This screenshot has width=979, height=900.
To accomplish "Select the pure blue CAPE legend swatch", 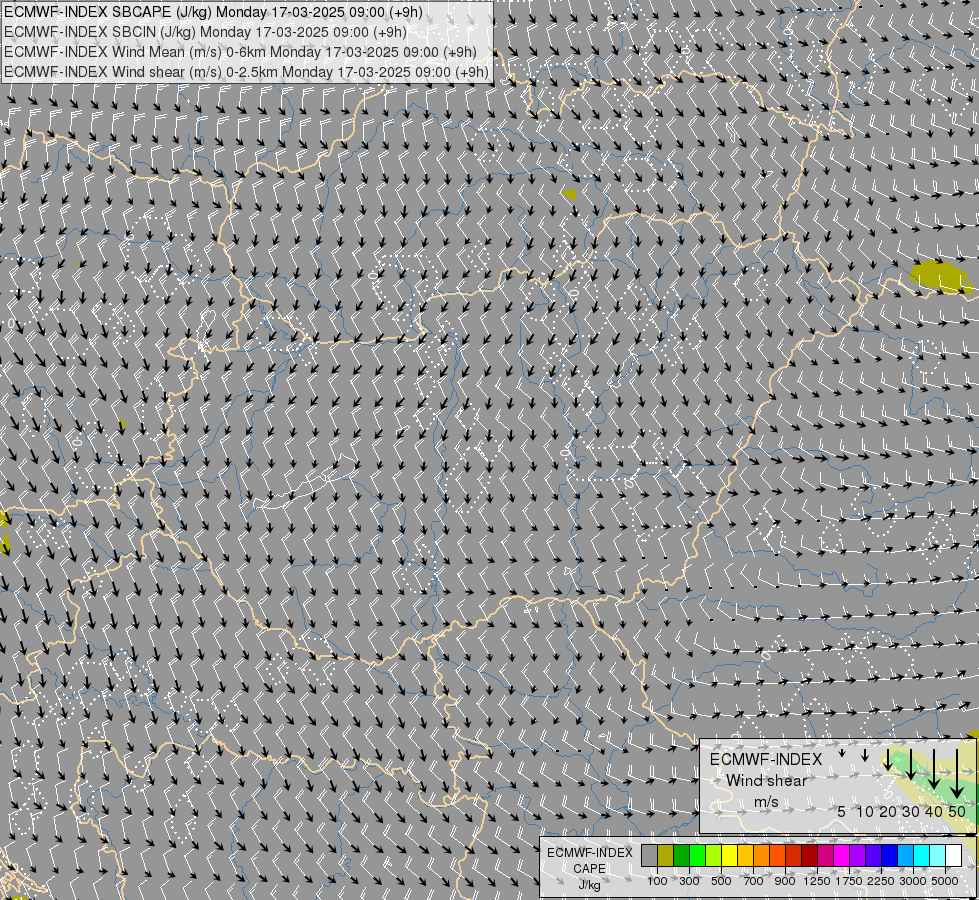I will 890,856.
